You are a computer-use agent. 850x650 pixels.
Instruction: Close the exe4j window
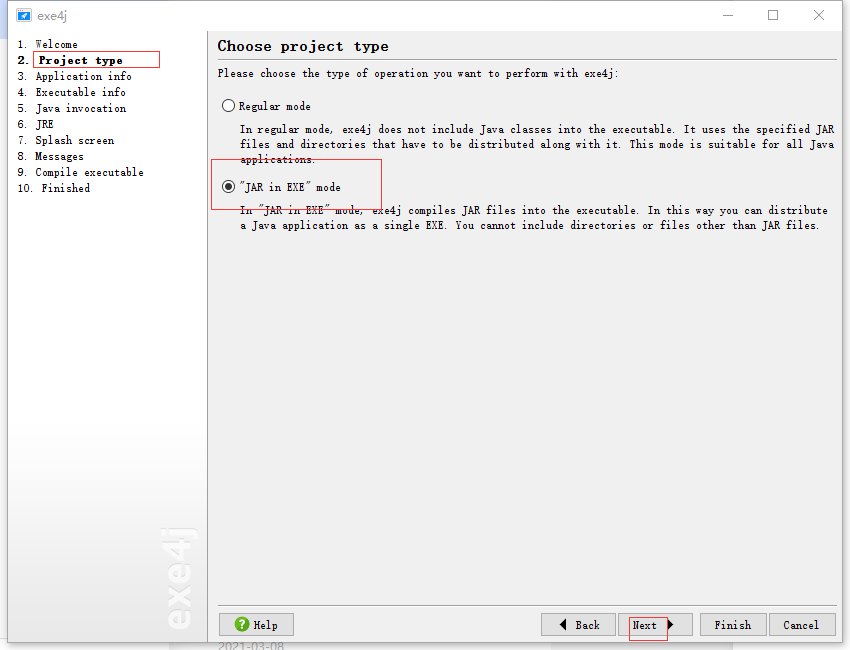(819, 15)
